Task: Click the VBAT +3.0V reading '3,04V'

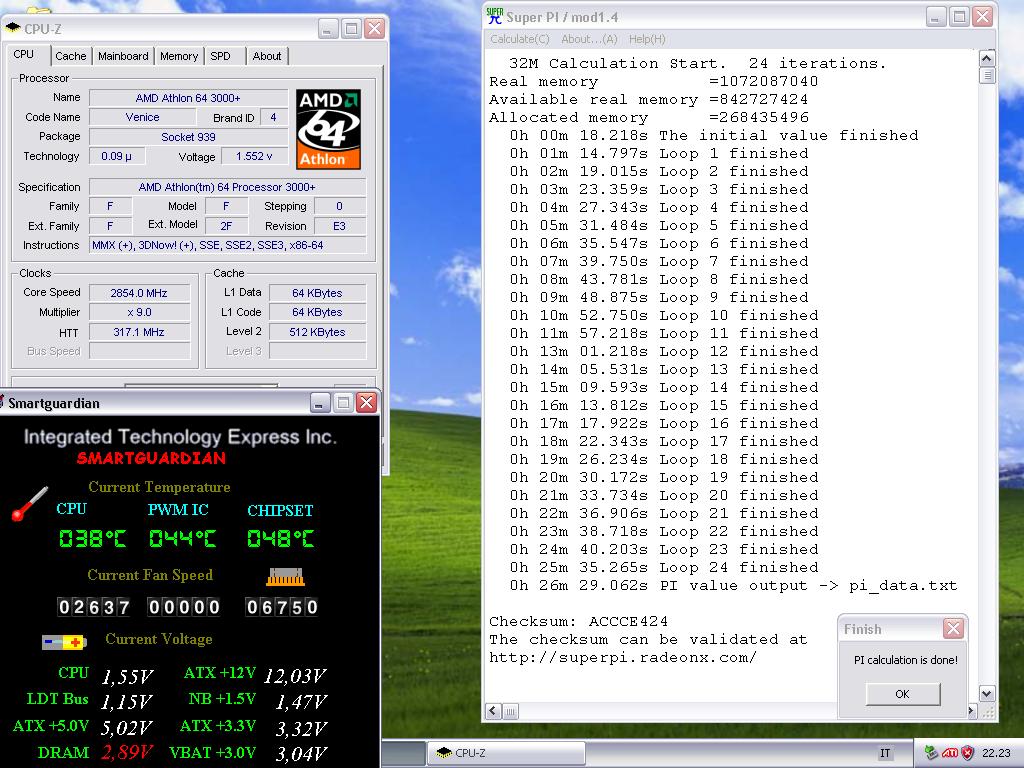Action: click(x=300, y=754)
